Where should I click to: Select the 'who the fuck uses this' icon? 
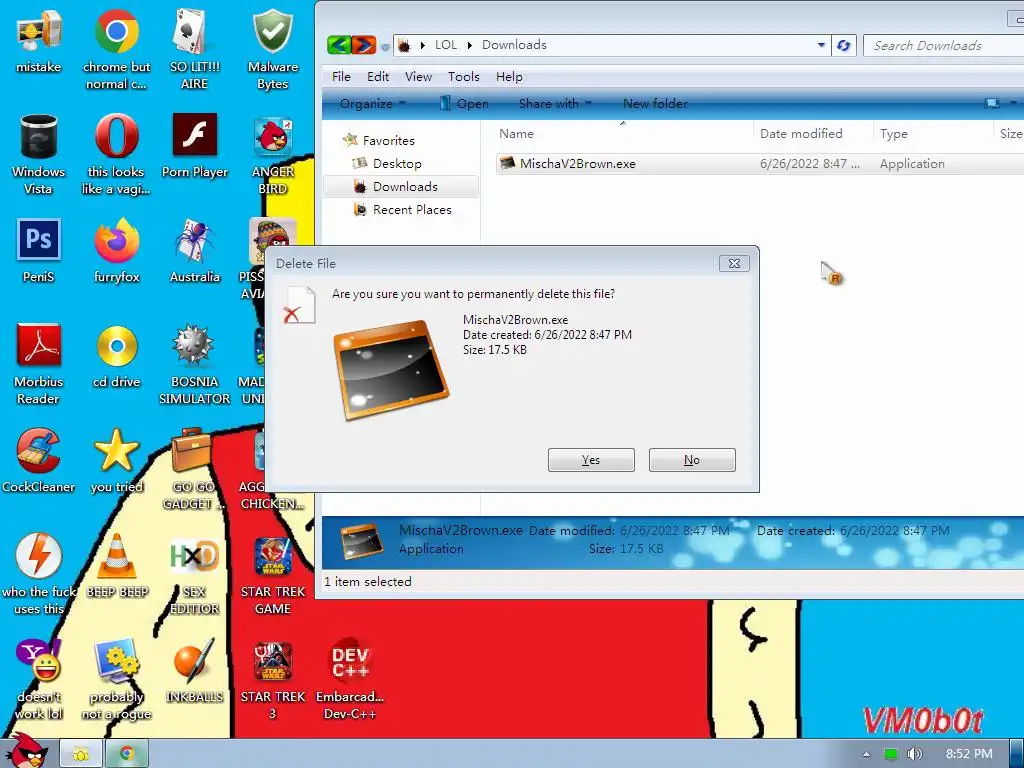(x=39, y=573)
